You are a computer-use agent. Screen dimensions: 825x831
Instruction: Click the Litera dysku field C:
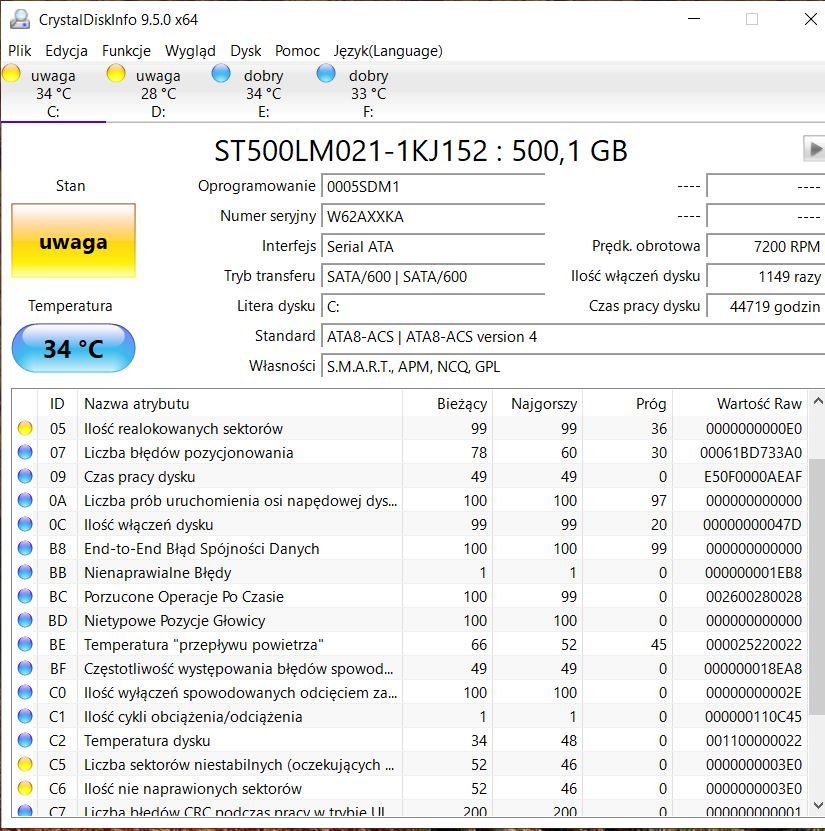point(433,306)
